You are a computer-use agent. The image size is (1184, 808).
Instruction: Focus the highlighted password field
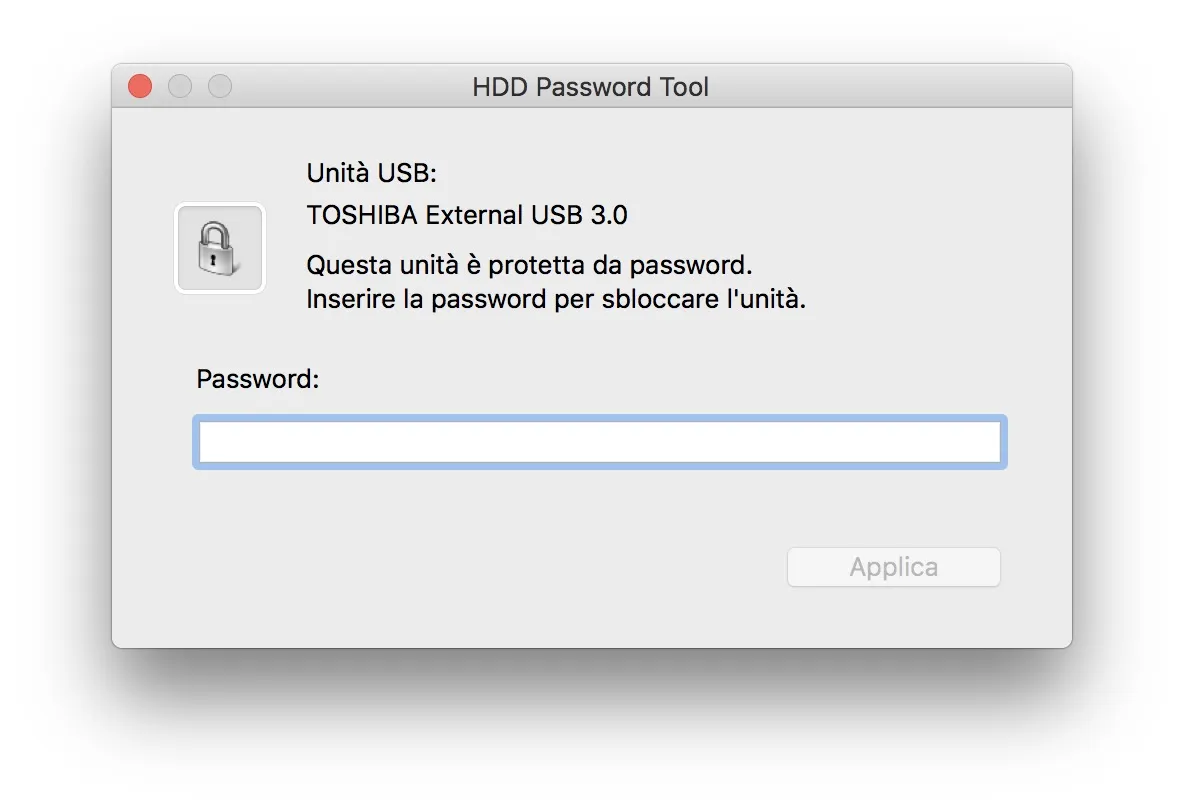tap(600, 441)
